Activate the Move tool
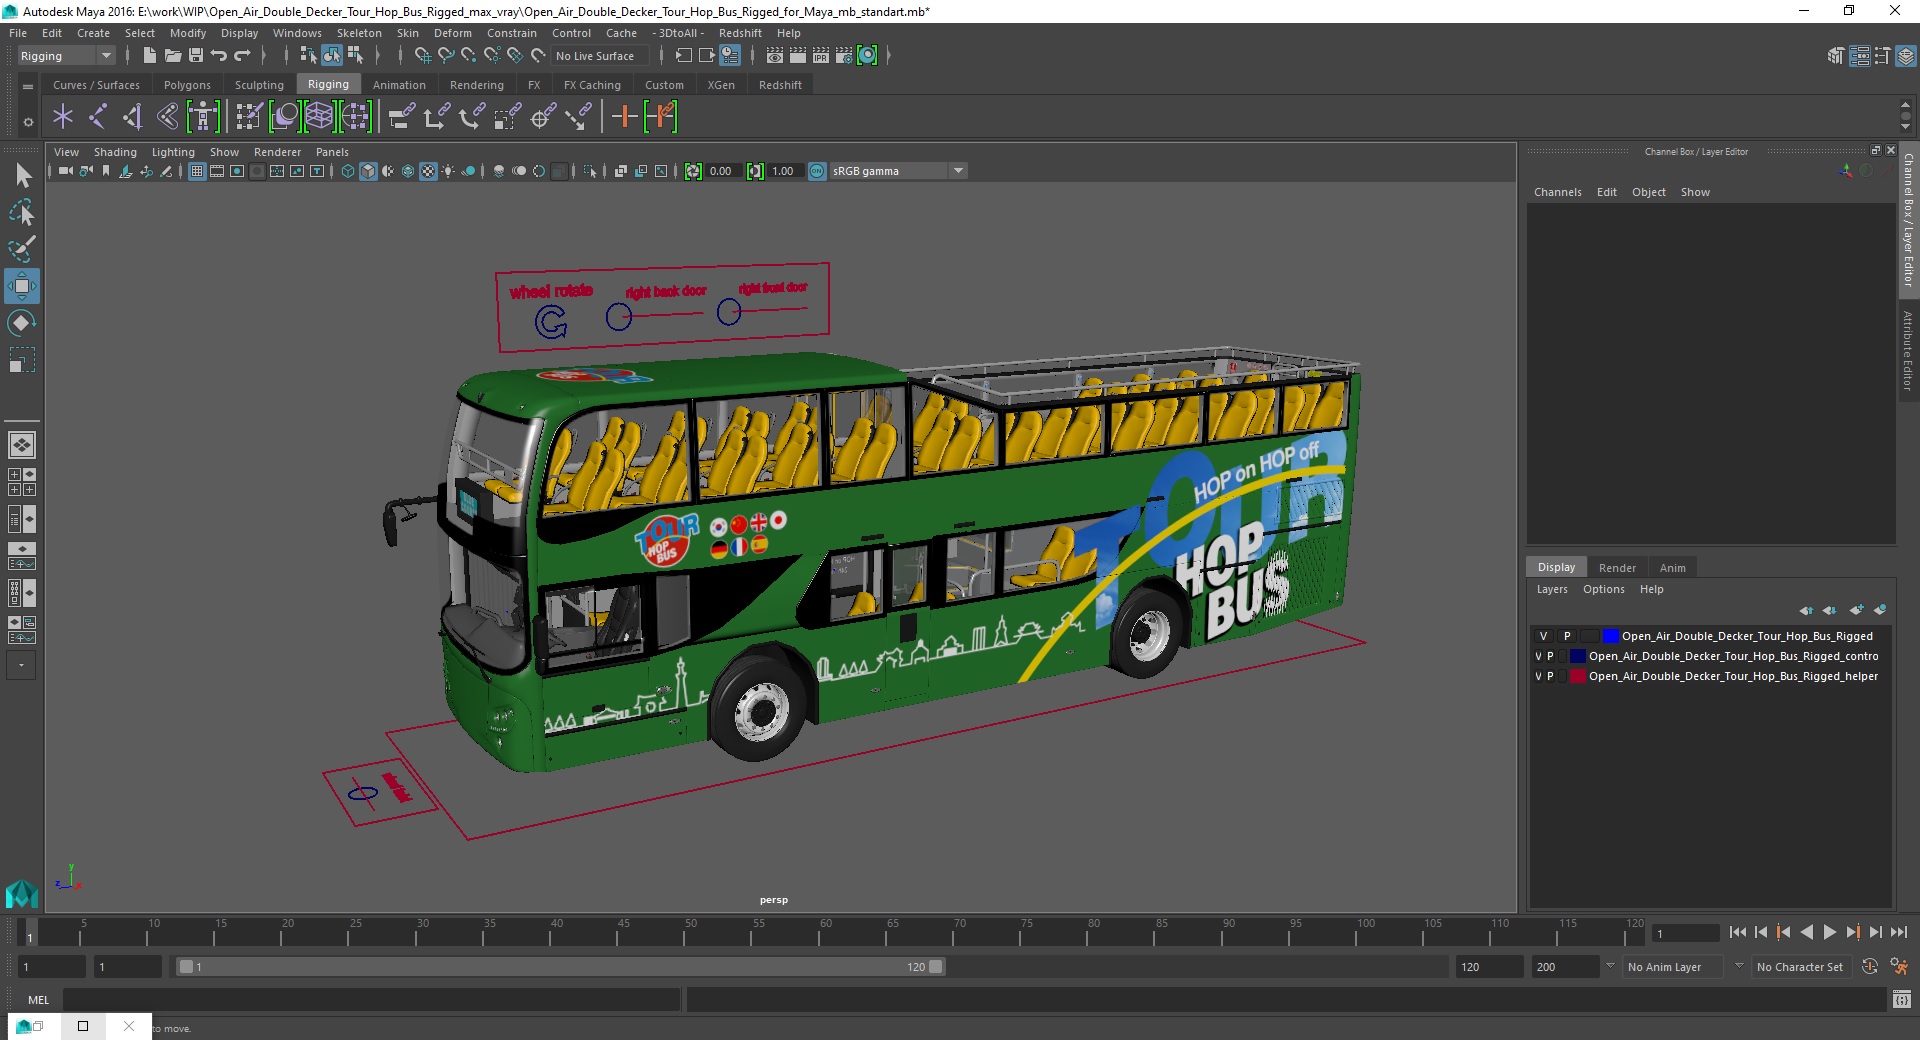This screenshot has height=1040, width=1920. coord(22,286)
